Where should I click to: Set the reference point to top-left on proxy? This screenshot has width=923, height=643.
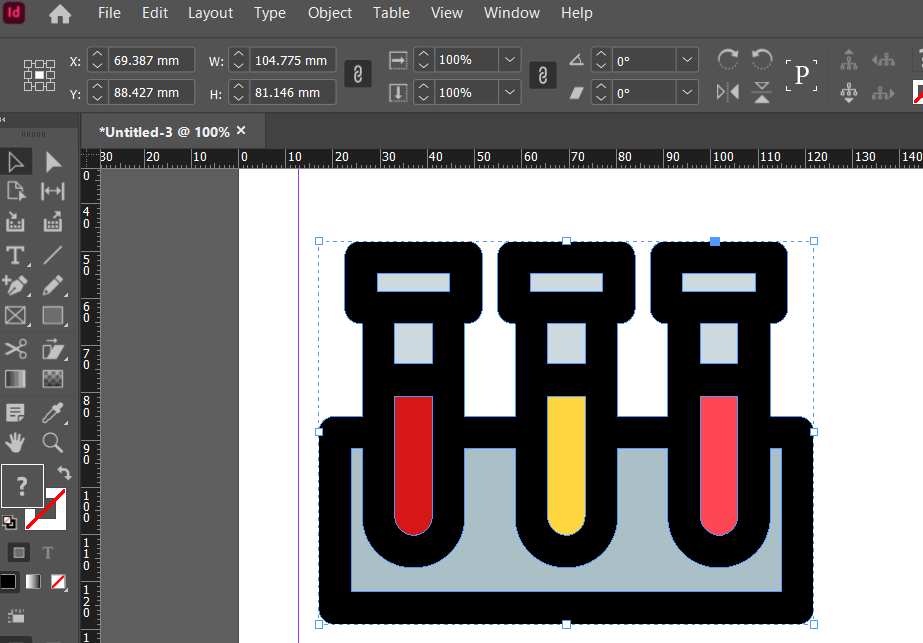pos(27,63)
